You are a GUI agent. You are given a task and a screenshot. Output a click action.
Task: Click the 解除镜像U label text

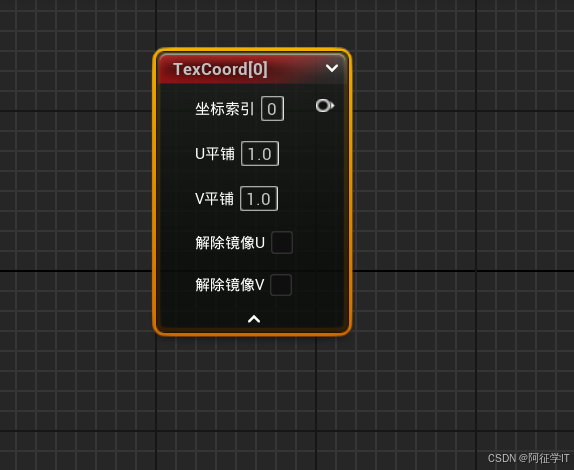coord(230,243)
